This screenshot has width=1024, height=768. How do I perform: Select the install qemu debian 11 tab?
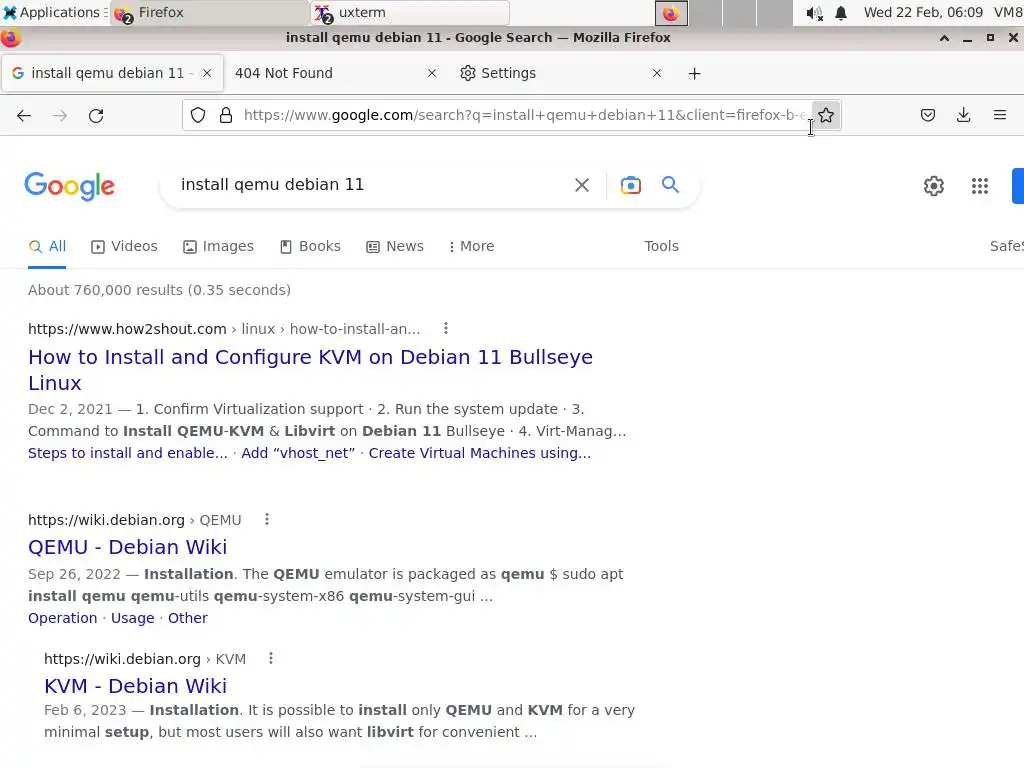coord(112,73)
